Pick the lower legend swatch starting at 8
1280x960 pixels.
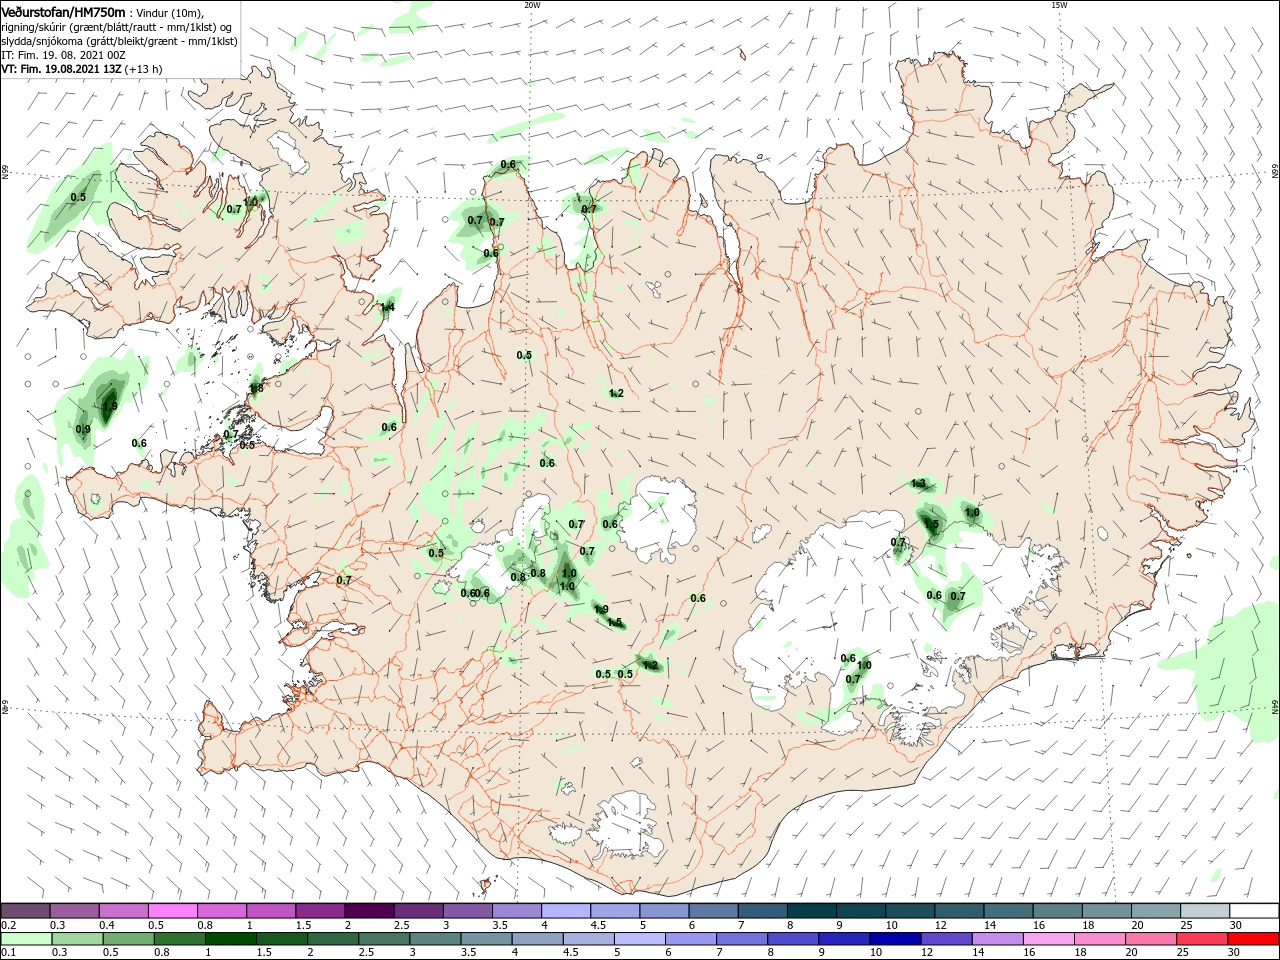click(793, 939)
